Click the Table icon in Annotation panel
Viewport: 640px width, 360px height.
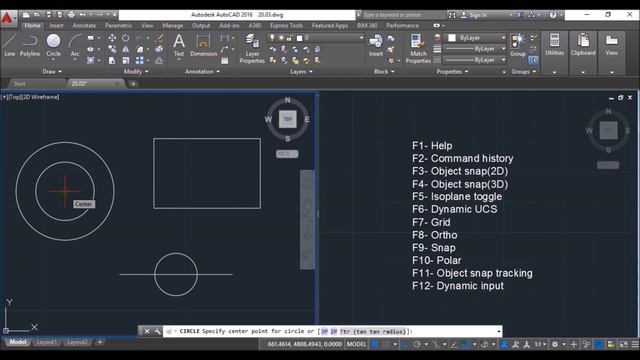224,61
